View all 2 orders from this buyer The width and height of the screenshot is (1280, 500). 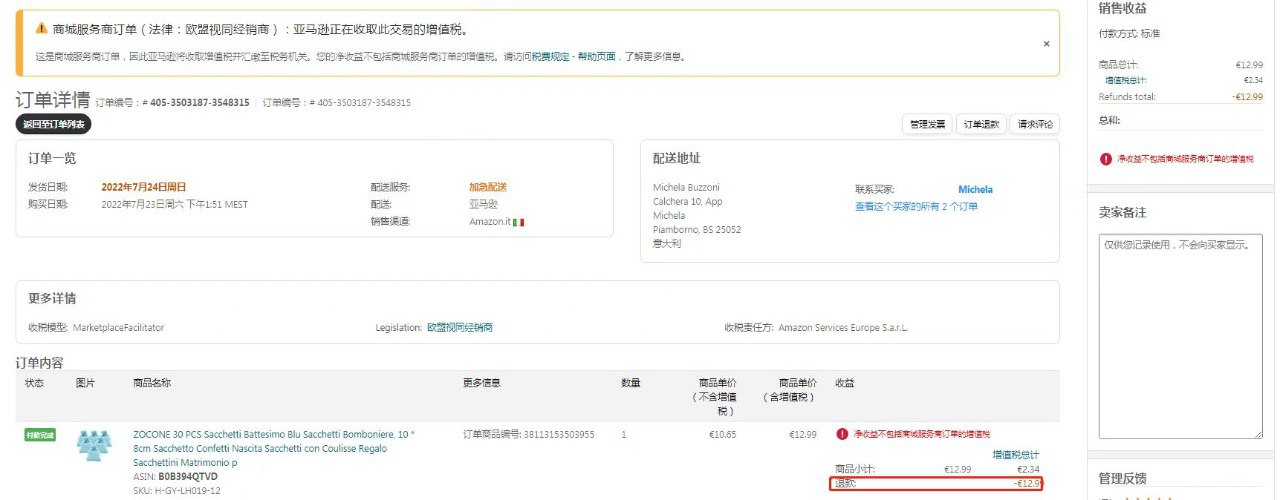pos(915,206)
